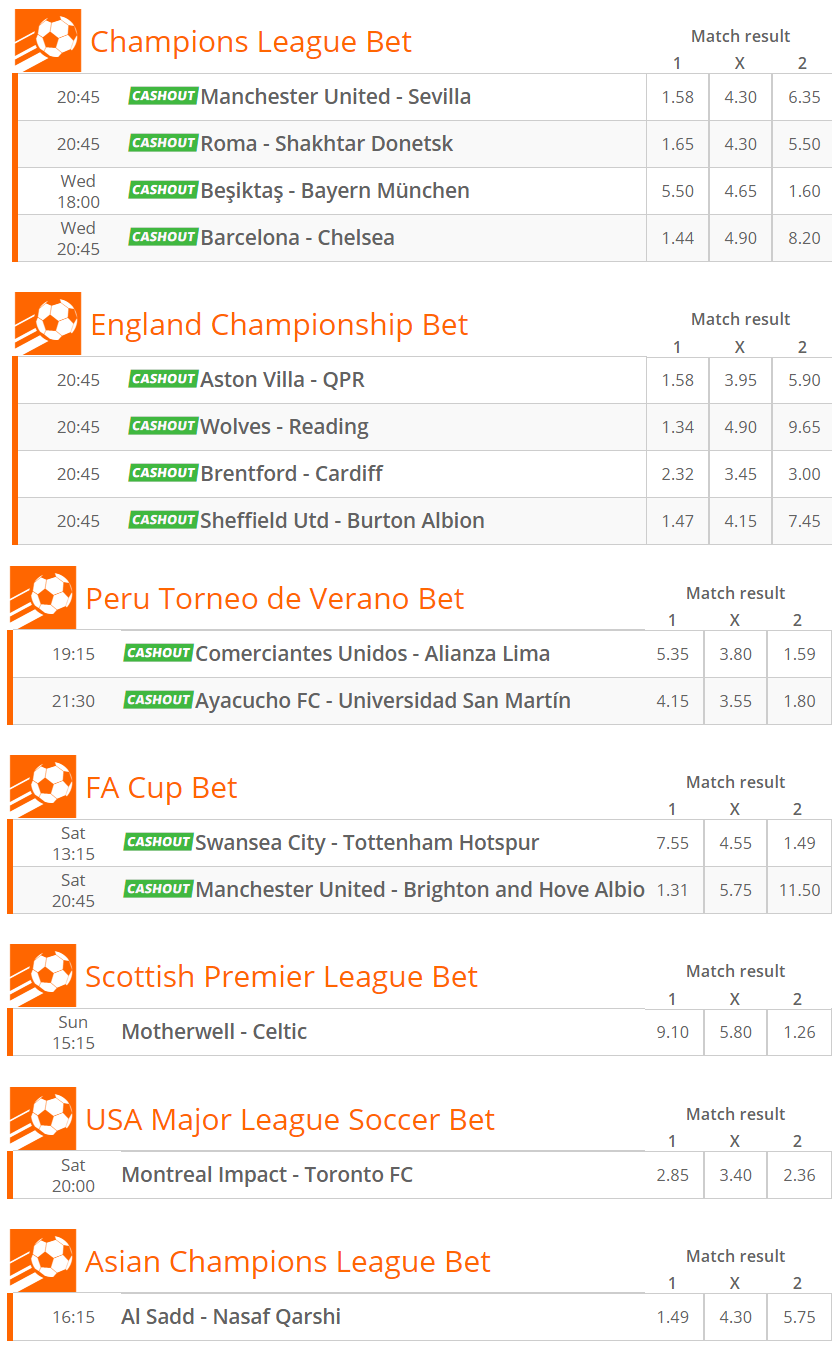
Task: Click soccer ball icon beside USA Major League Soccer
Action: point(42,1119)
